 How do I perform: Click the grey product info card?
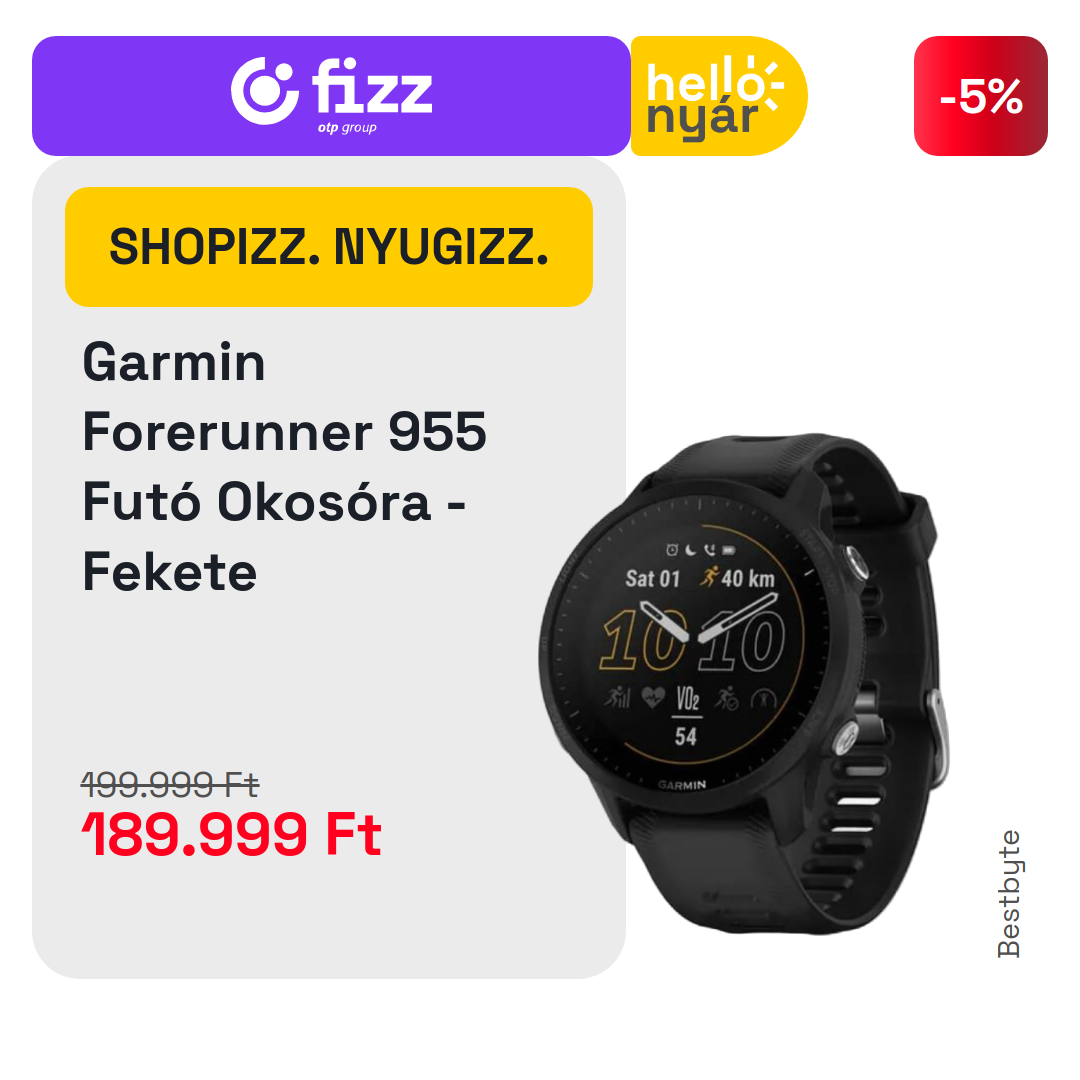point(329,568)
